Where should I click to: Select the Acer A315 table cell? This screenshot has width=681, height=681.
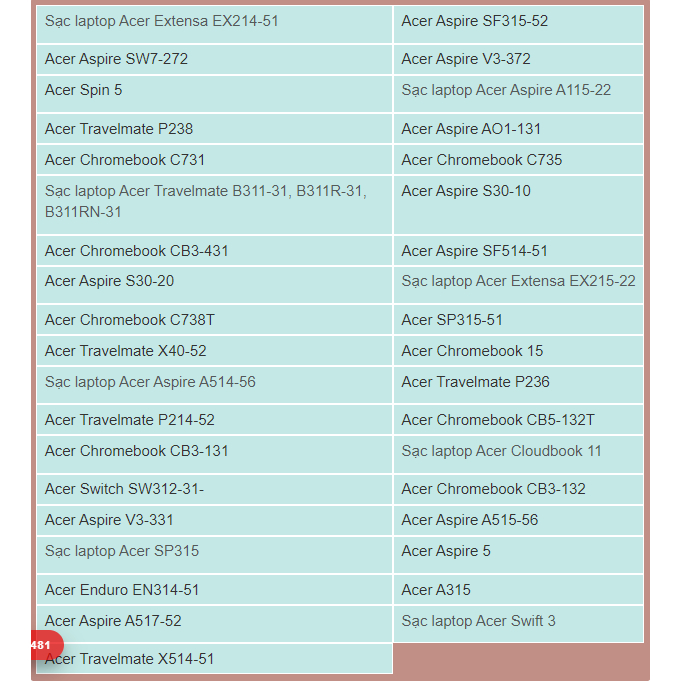point(436,590)
